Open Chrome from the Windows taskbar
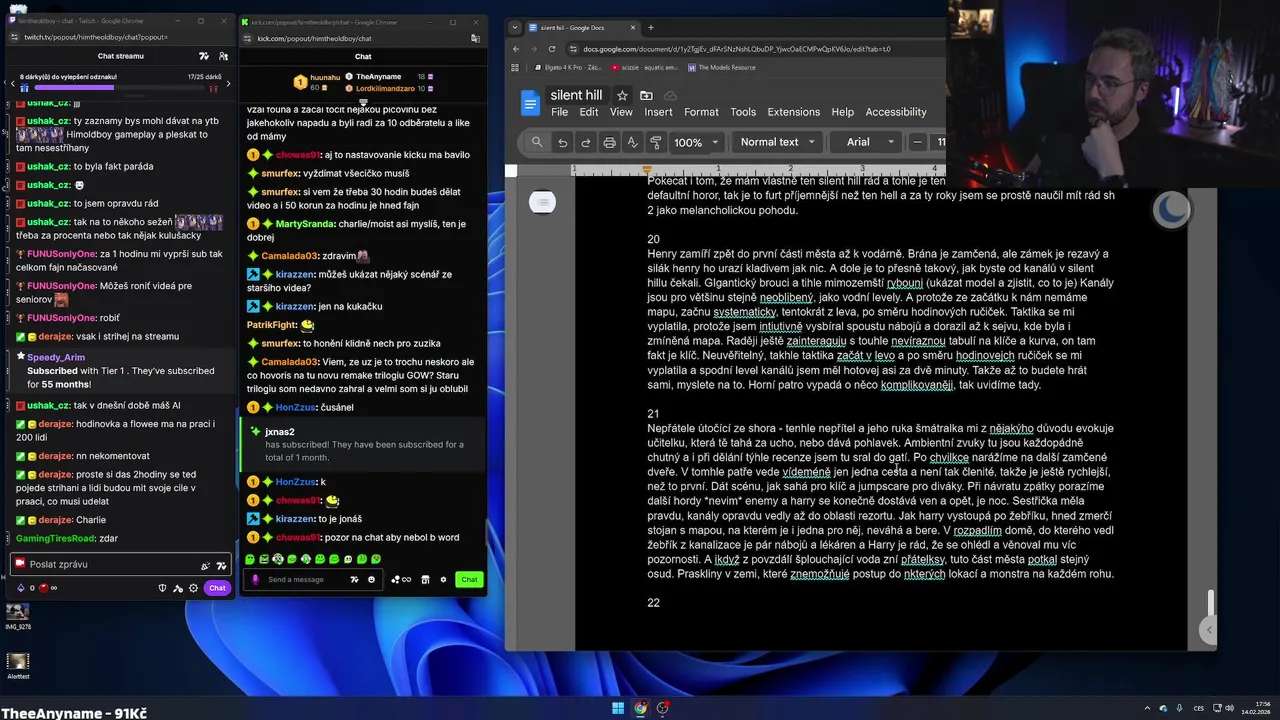The height and width of the screenshot is (720, 1280). [x=640, y=709]
